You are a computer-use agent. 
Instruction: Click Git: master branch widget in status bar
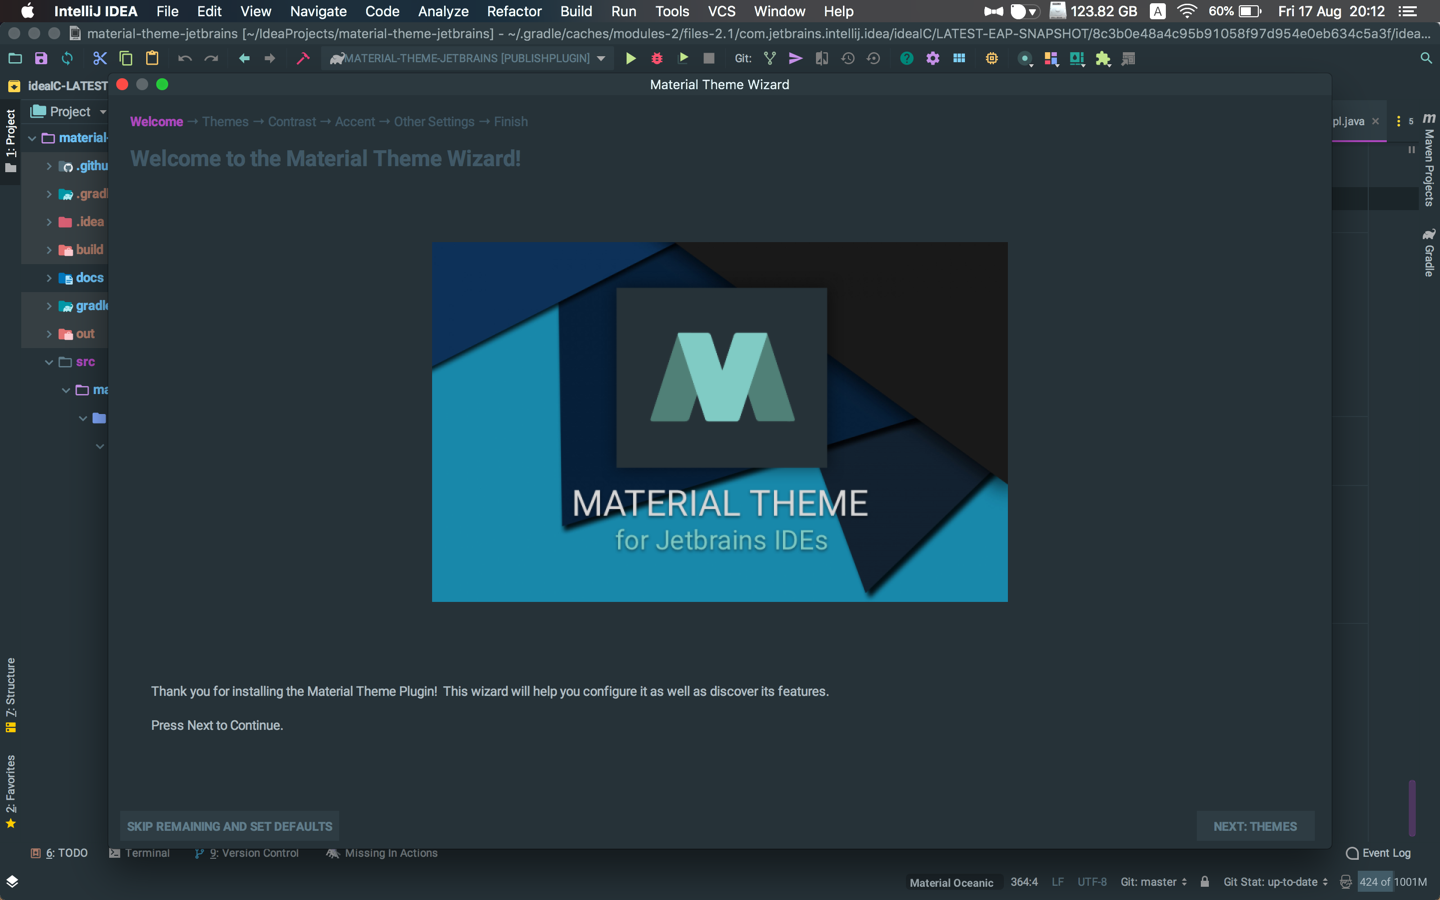pos(1154,882)
